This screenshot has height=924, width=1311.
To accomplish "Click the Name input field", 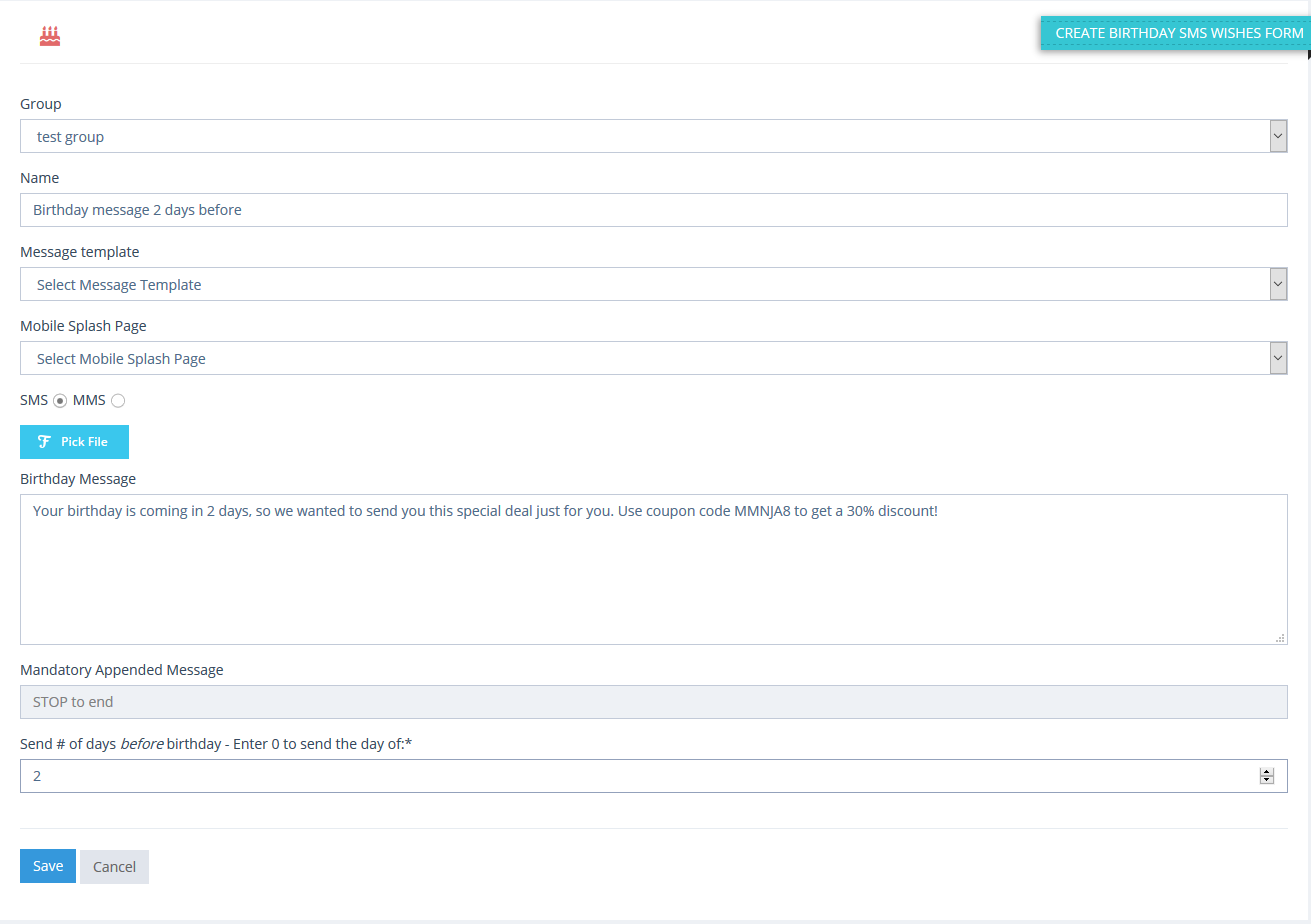I will (653, 210).
